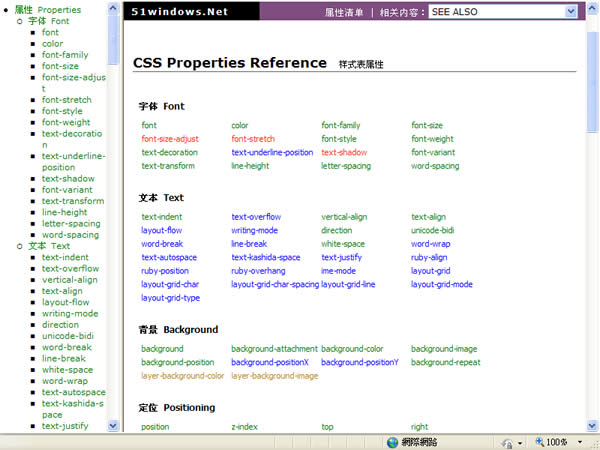Open the background-positionY link
The width and height of the screenshot is (600, 450).
[360, 362]
